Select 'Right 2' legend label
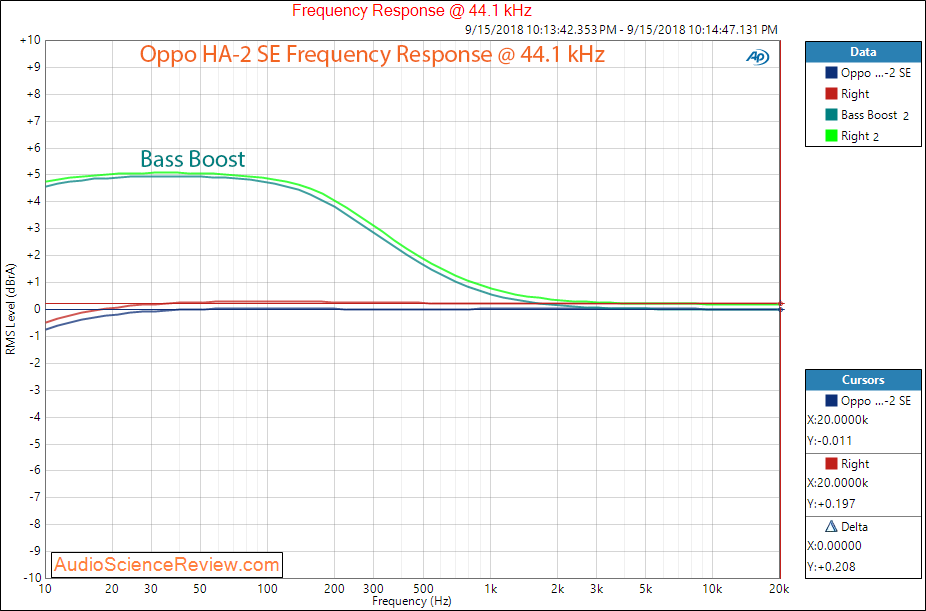Viewport: 926px width, 611px height. pos(860,136)
